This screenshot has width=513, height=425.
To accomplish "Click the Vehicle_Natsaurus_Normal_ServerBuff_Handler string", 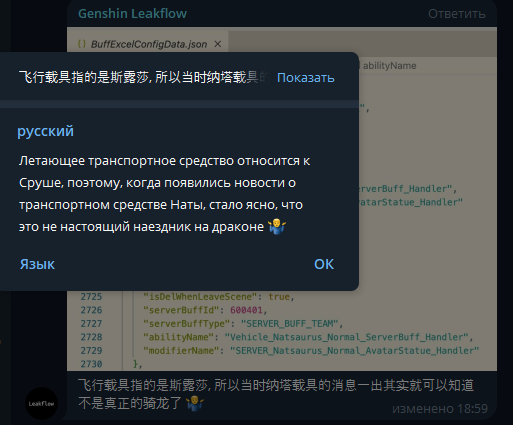I will tap(347, 337).
